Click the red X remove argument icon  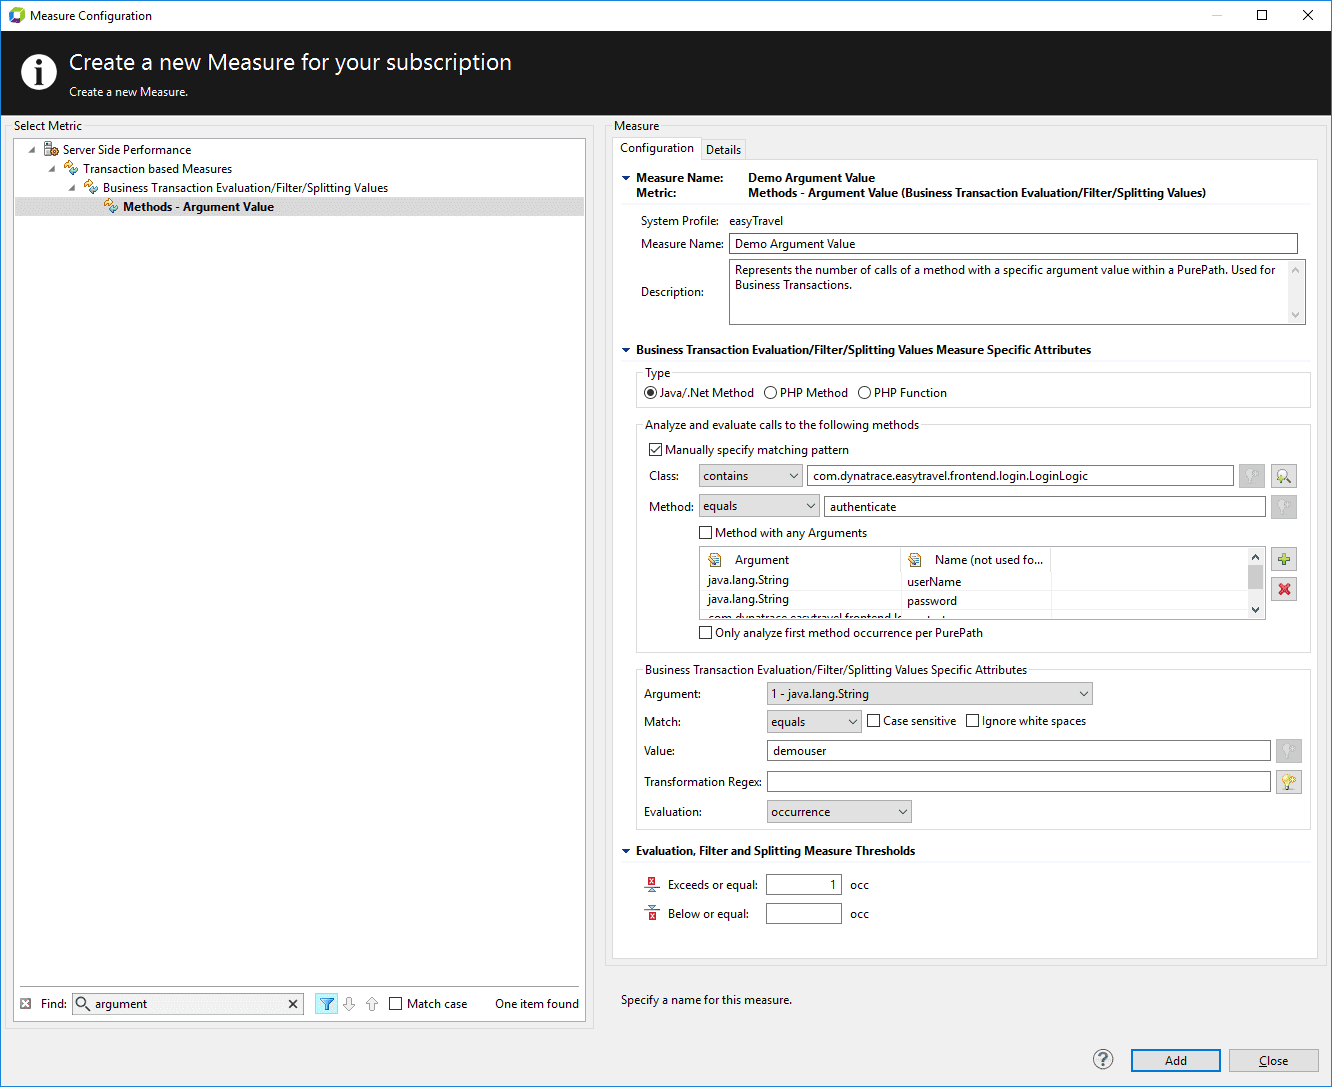tap(1284, 589)
